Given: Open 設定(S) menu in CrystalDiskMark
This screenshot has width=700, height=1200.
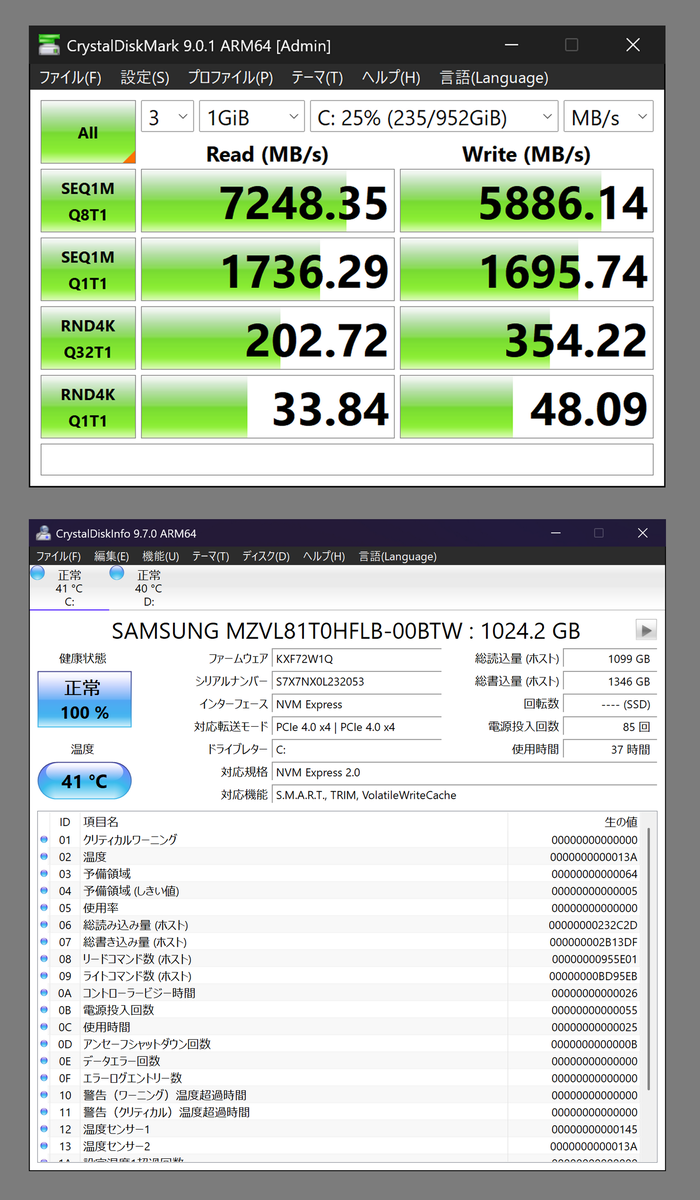Looking at the screenshot, I should click(145, 78).
